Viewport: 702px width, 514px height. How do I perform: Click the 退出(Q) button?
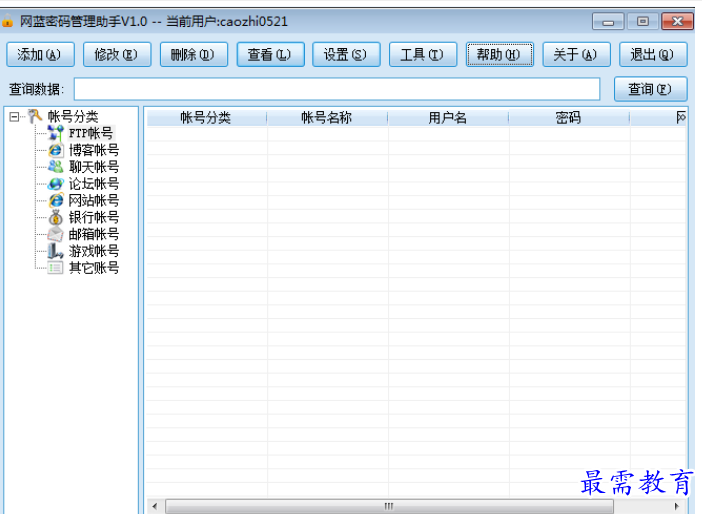point(653,55)
